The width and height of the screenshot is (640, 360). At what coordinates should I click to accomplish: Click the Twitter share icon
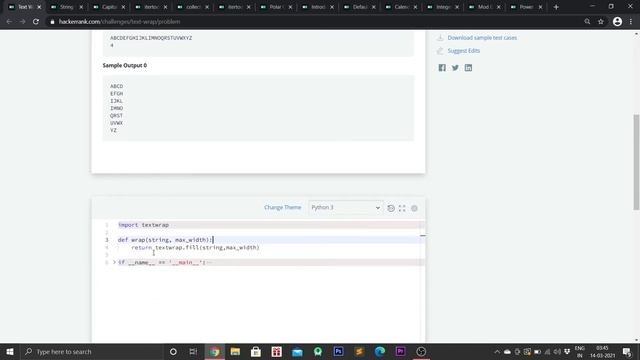455,68
